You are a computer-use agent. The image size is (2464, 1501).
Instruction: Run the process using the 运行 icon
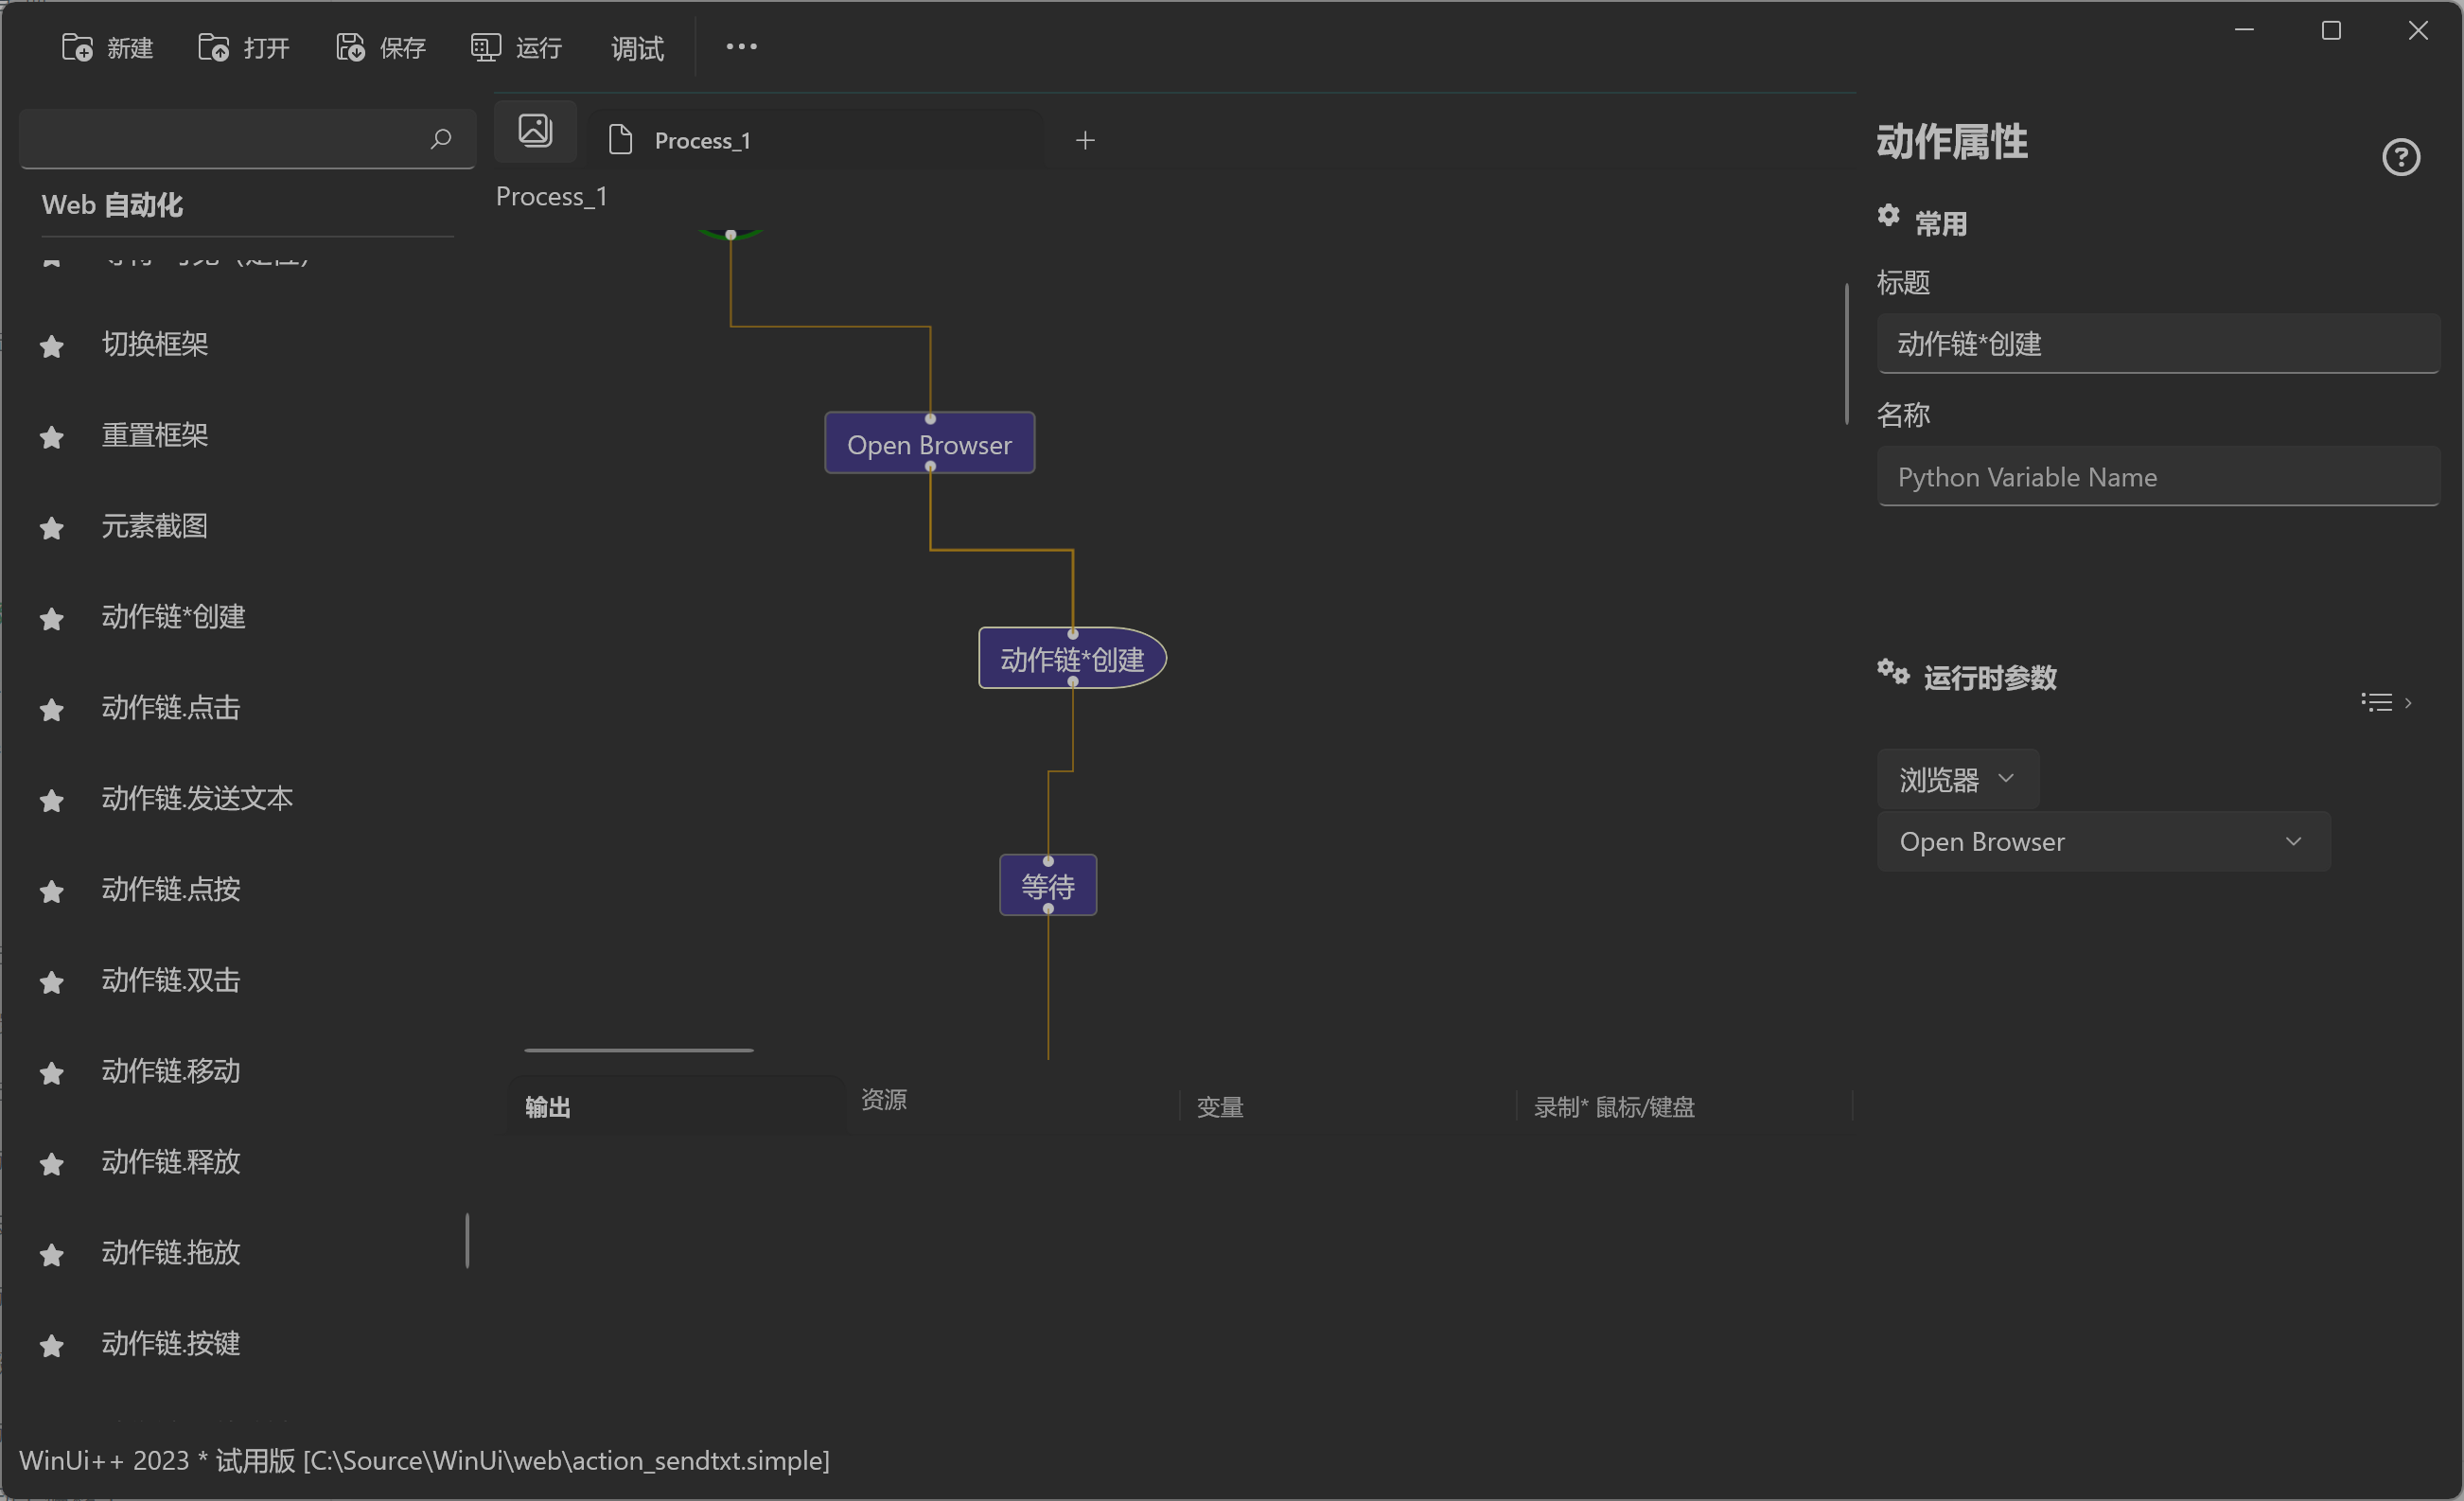(485, 46)
